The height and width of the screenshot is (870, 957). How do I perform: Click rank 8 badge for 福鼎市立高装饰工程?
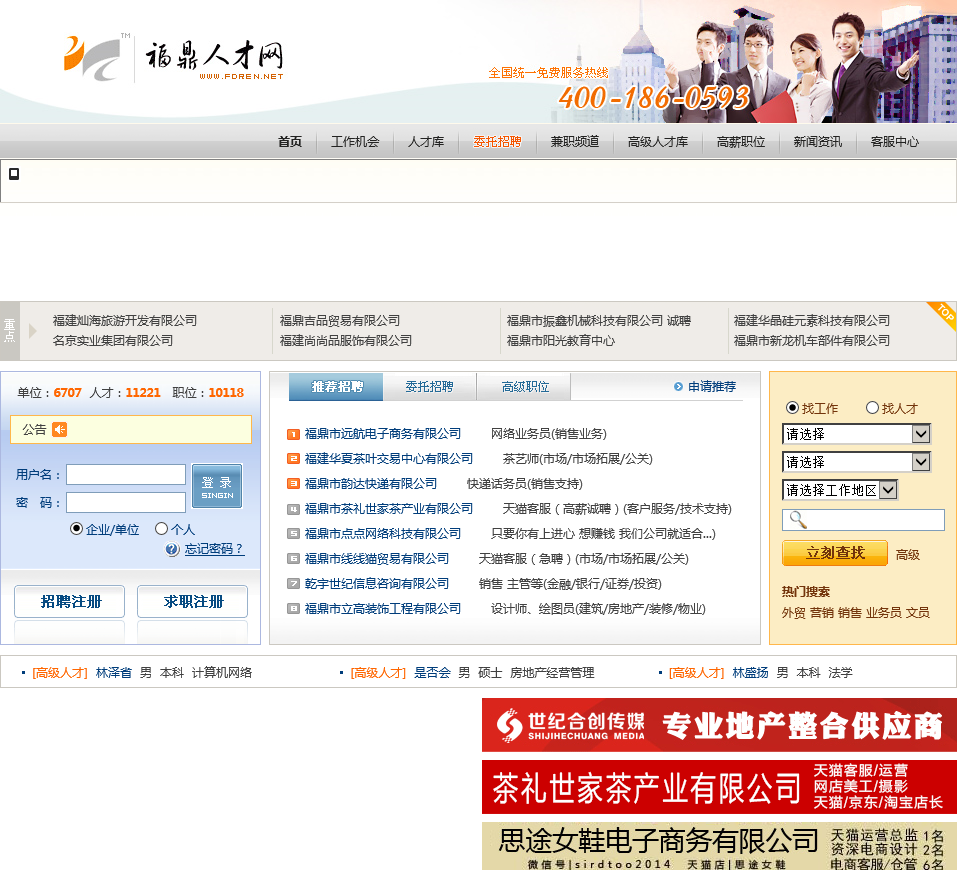click(x=293, y=609)
